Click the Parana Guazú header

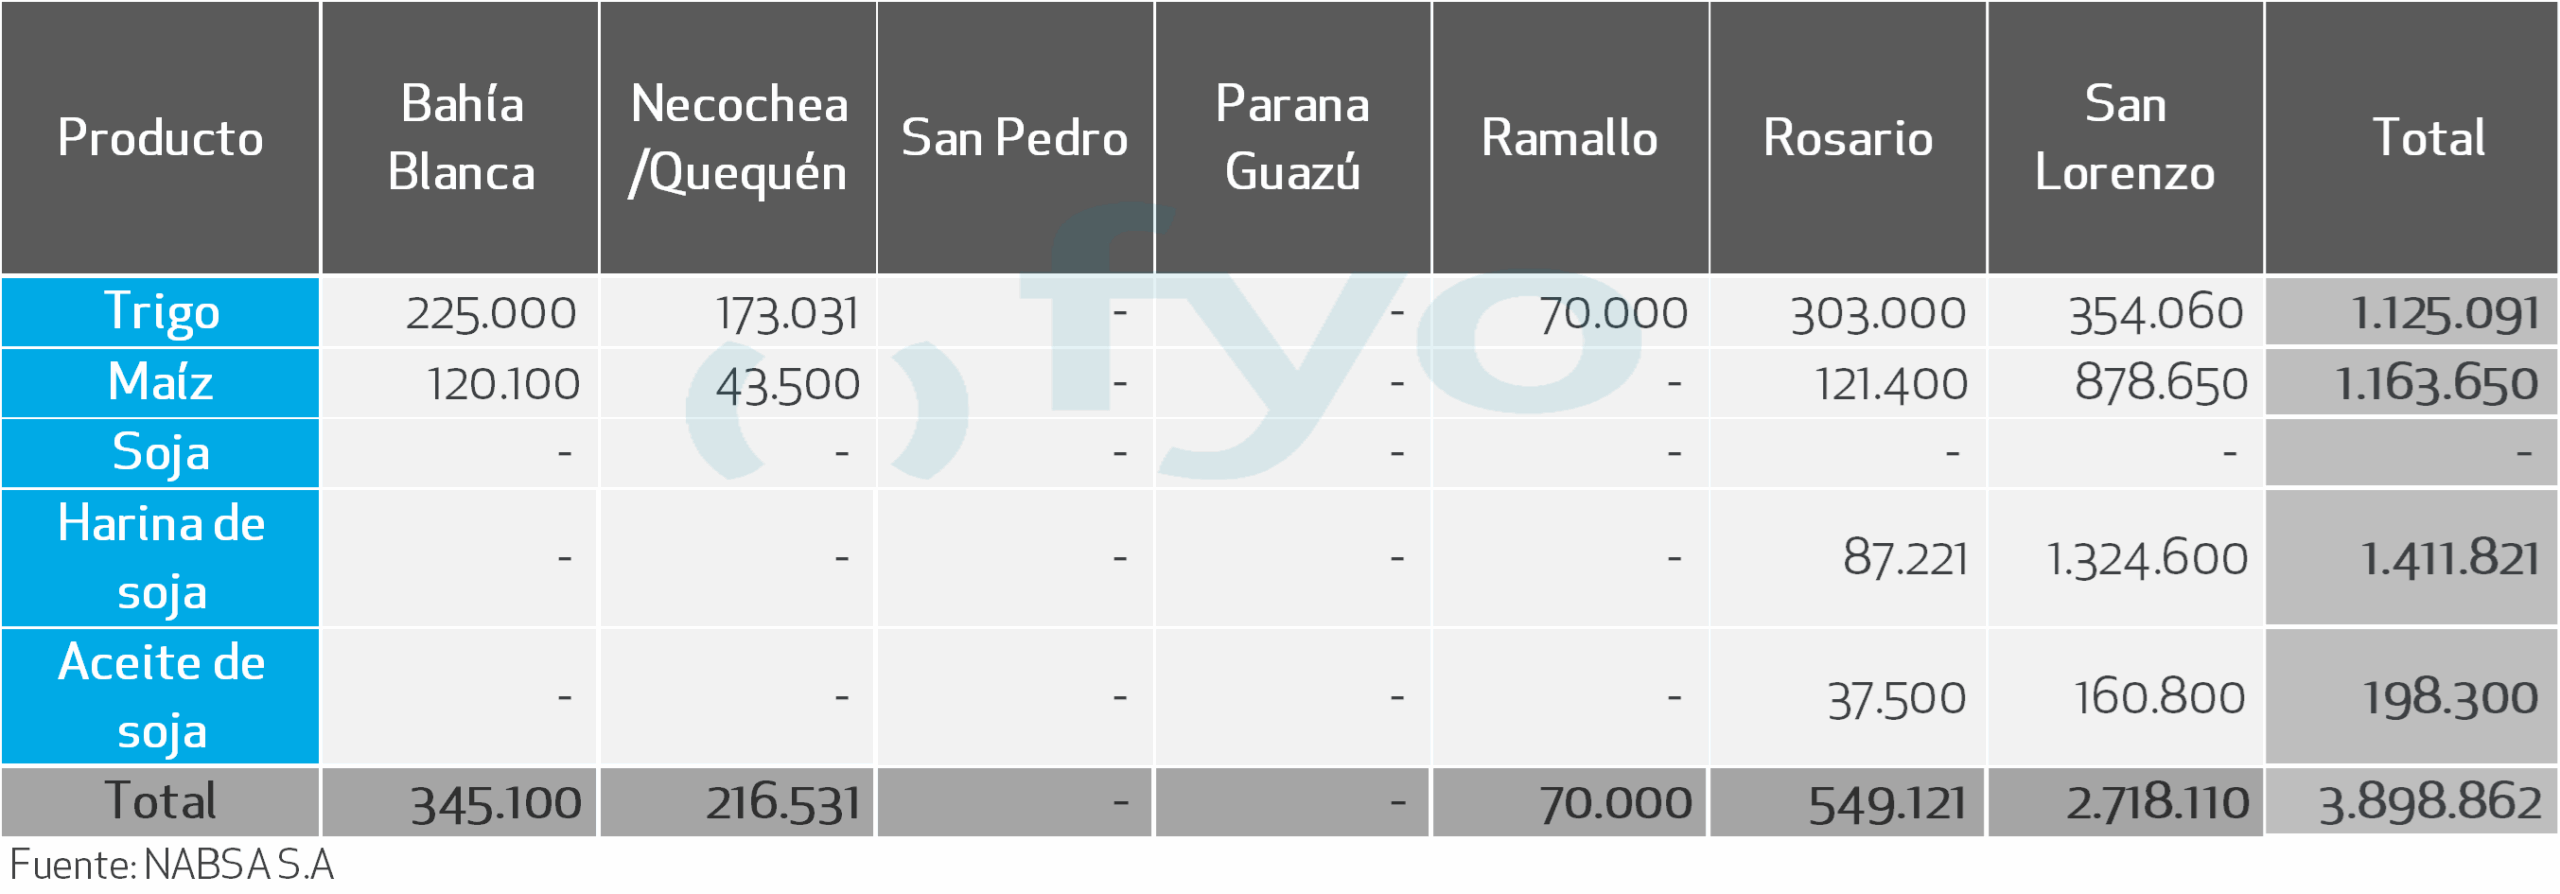click(1292, 138)
